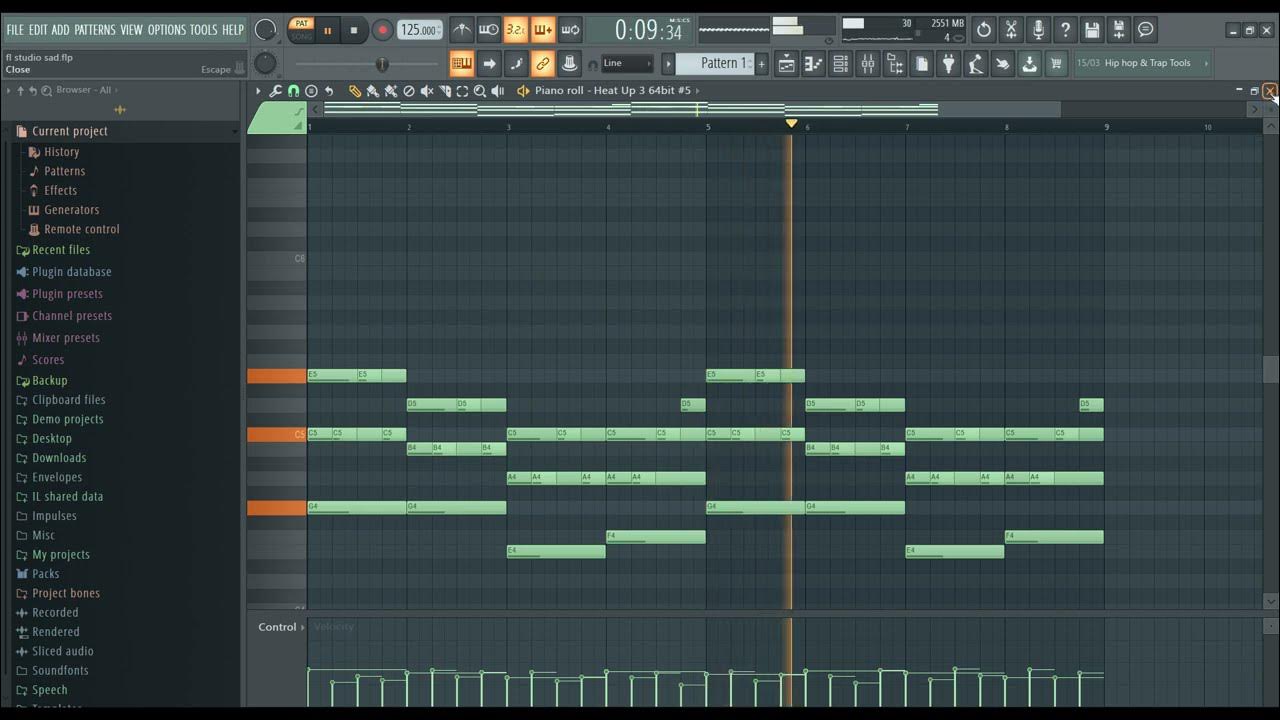This screenshot has width=1280, height=720.
Task: Click the plus button next to Pattern 1
Action: coord(761,64)
